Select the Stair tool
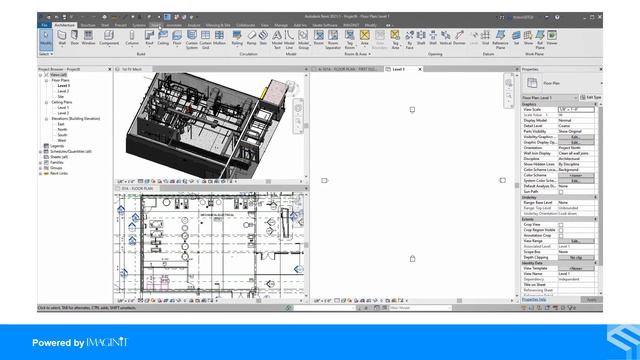The width and height of the screenshot is (640, 360). [x=263, y=38]
